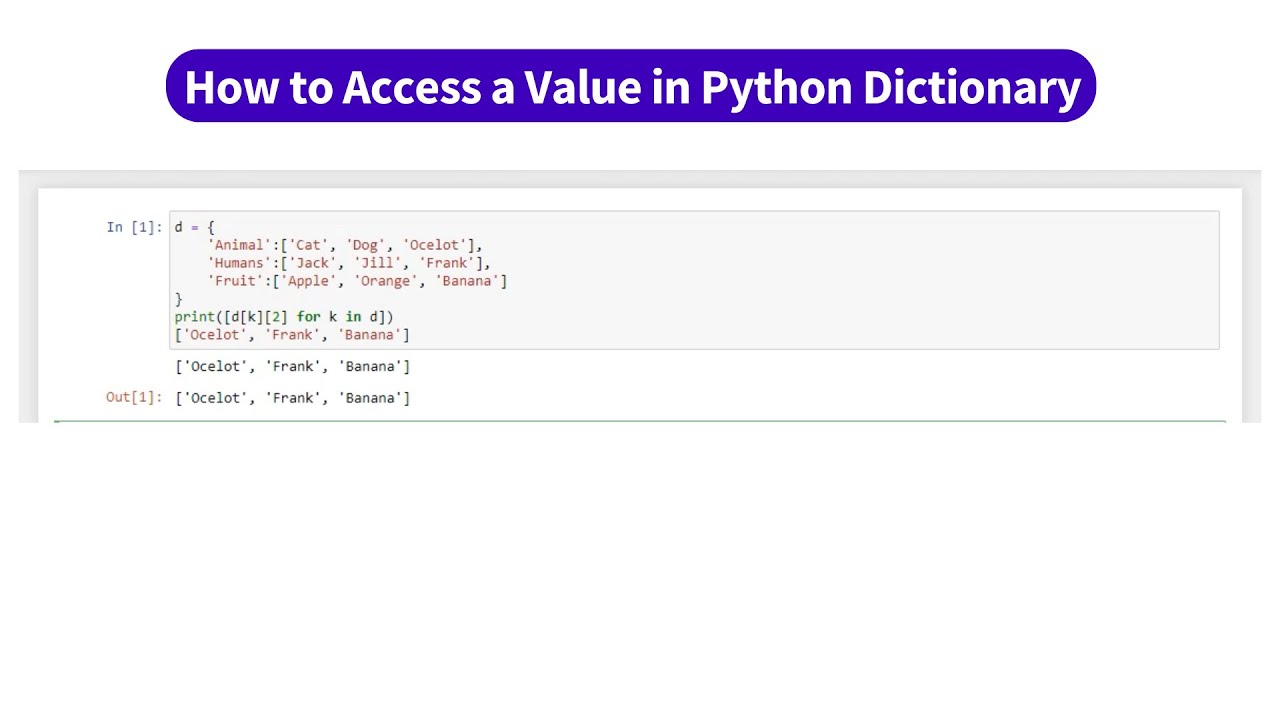Click the pasted list line inside code cell
The image size is (1280, 720).
(x=292, y=335)
